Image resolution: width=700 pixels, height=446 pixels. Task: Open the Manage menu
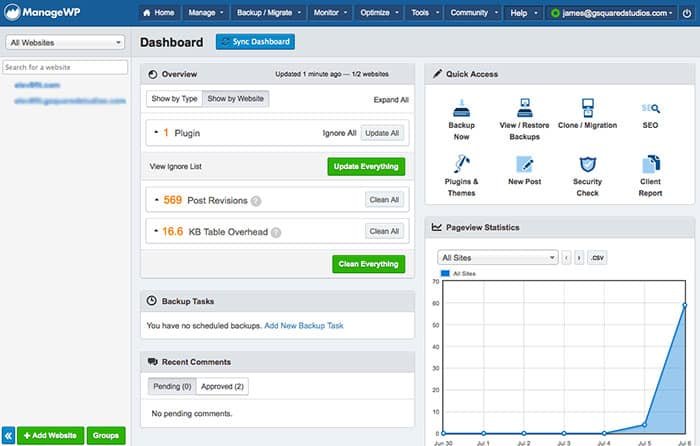click(x=205, y=13)
